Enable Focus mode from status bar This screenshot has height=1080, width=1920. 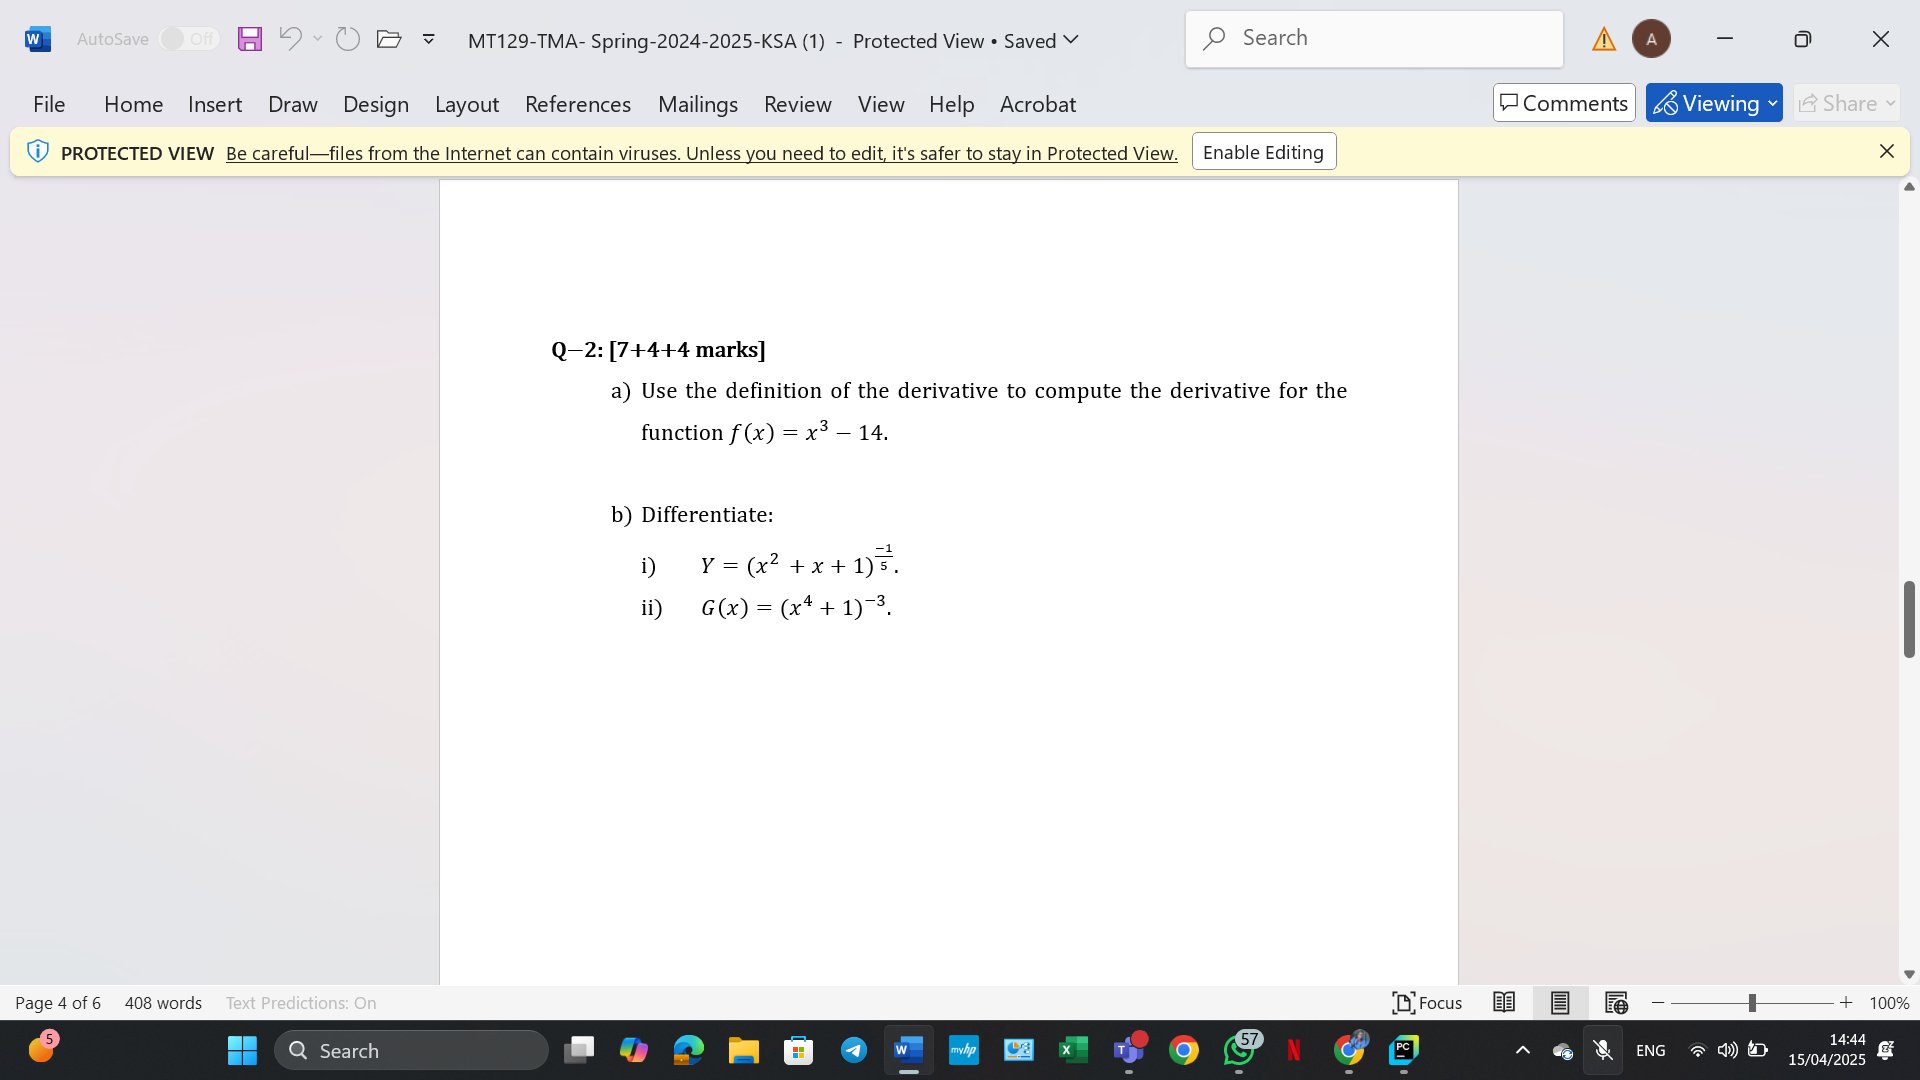(x=1427, y=1002)
